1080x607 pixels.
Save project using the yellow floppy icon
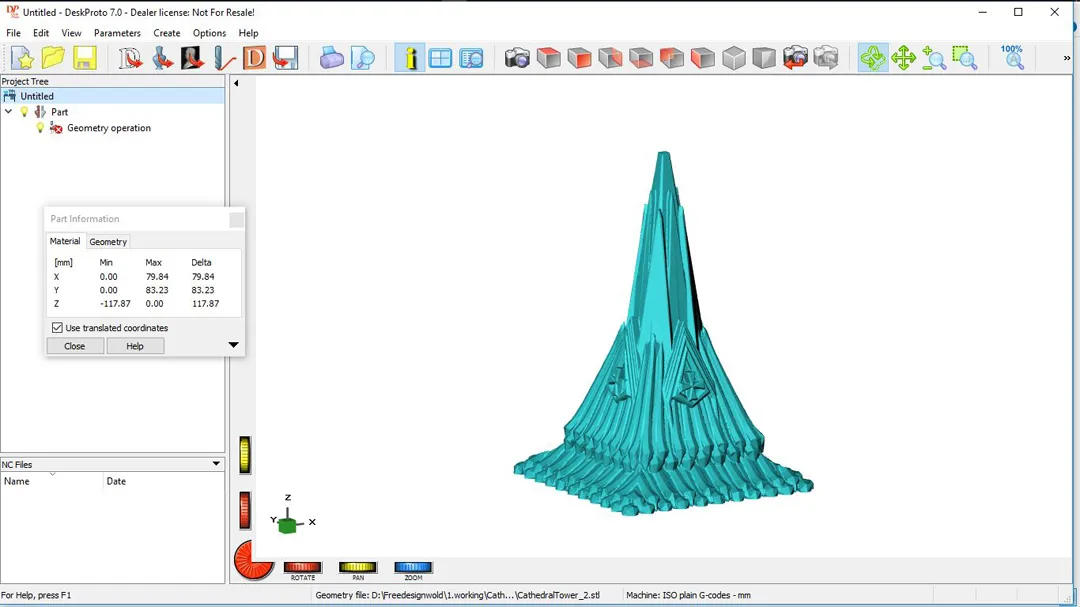point(84,58)
